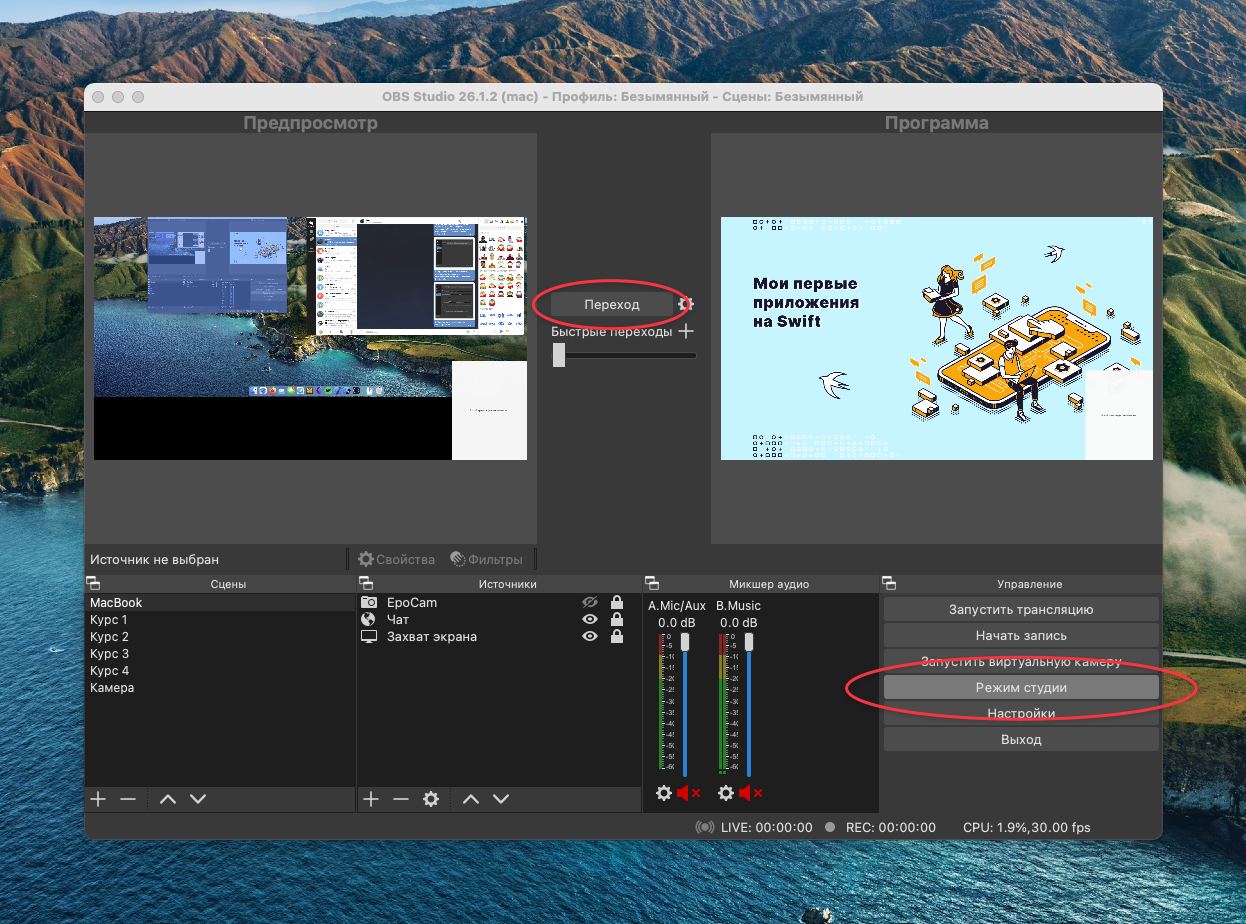
Task: Click the REC status dot indicator
Action: pos(830,827)
